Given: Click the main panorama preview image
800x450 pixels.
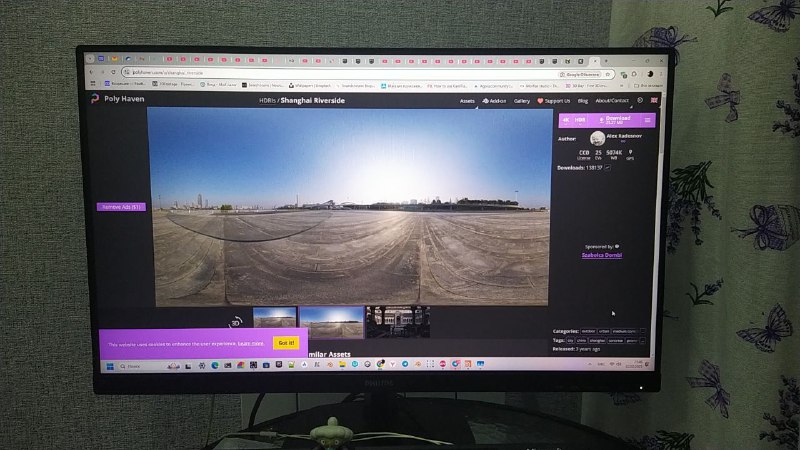Looking at the screenshot, I should click(348, 207).
